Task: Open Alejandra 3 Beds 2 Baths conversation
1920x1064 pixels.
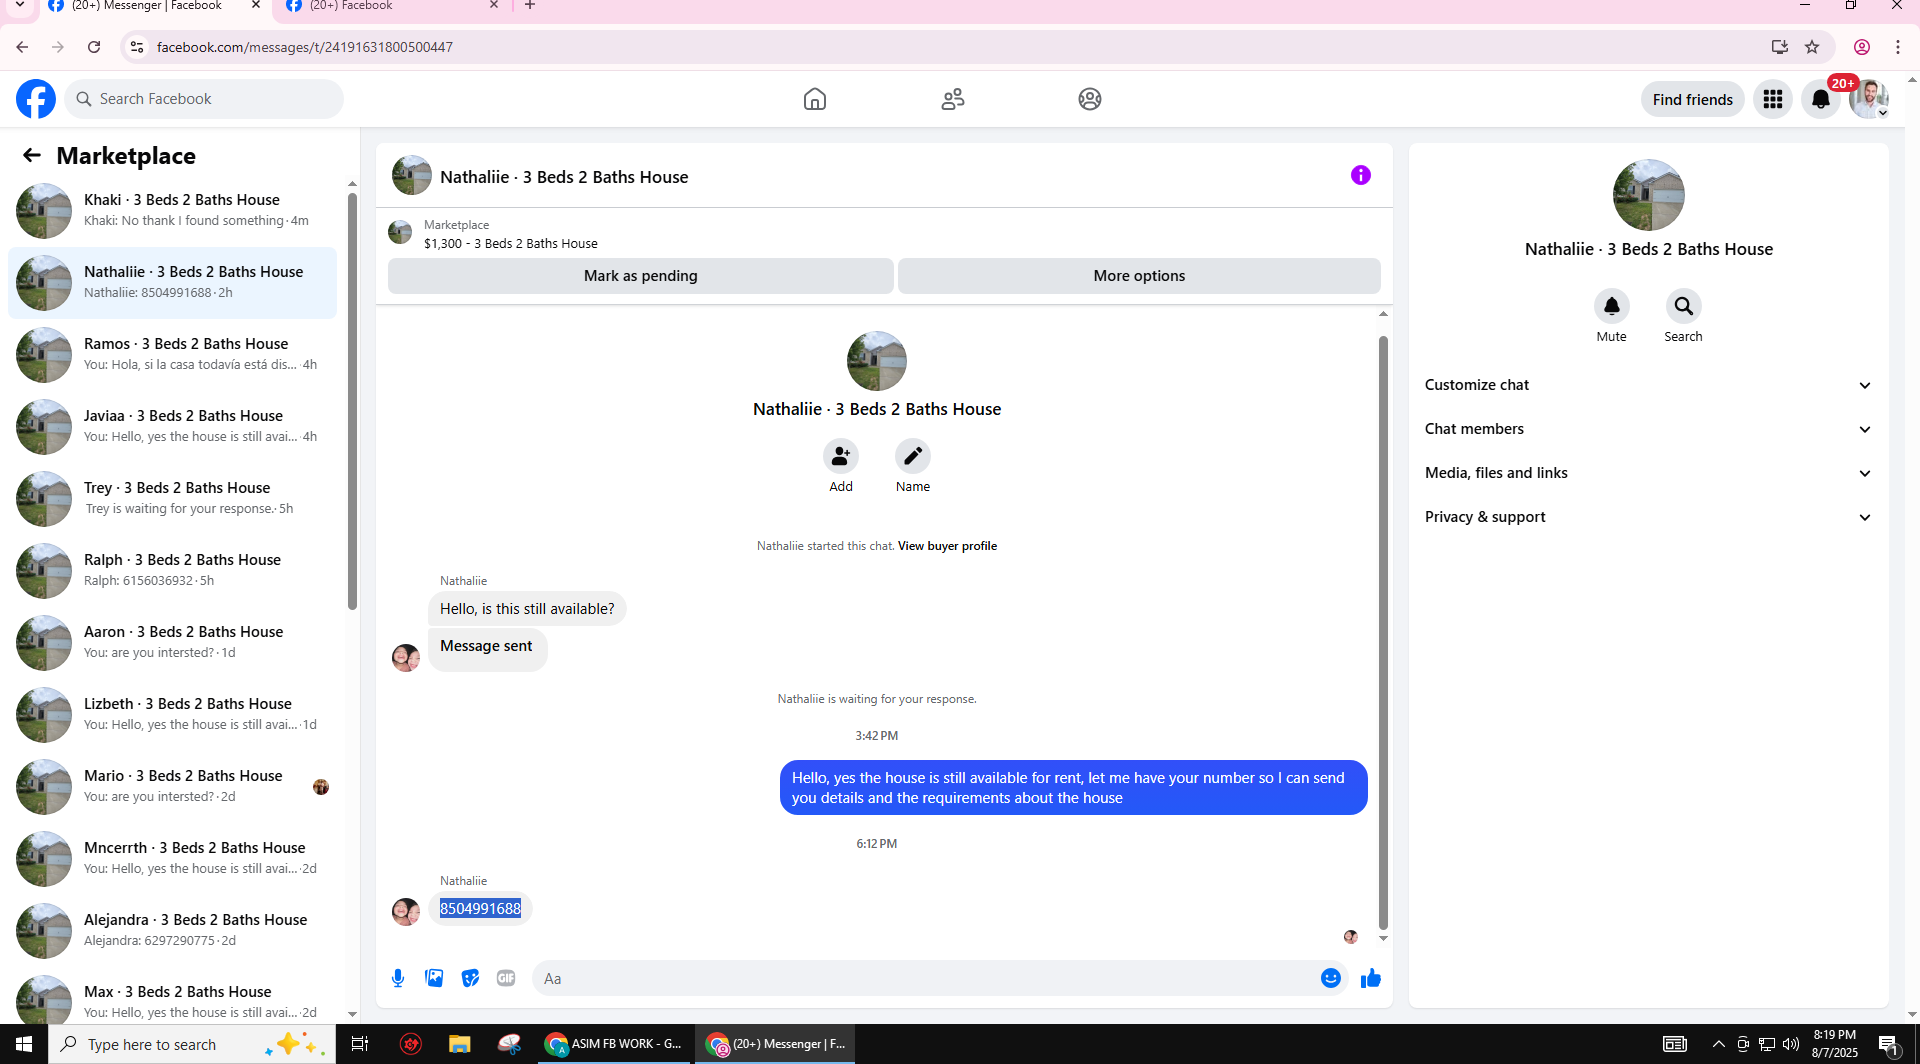Action: [172, 930]
